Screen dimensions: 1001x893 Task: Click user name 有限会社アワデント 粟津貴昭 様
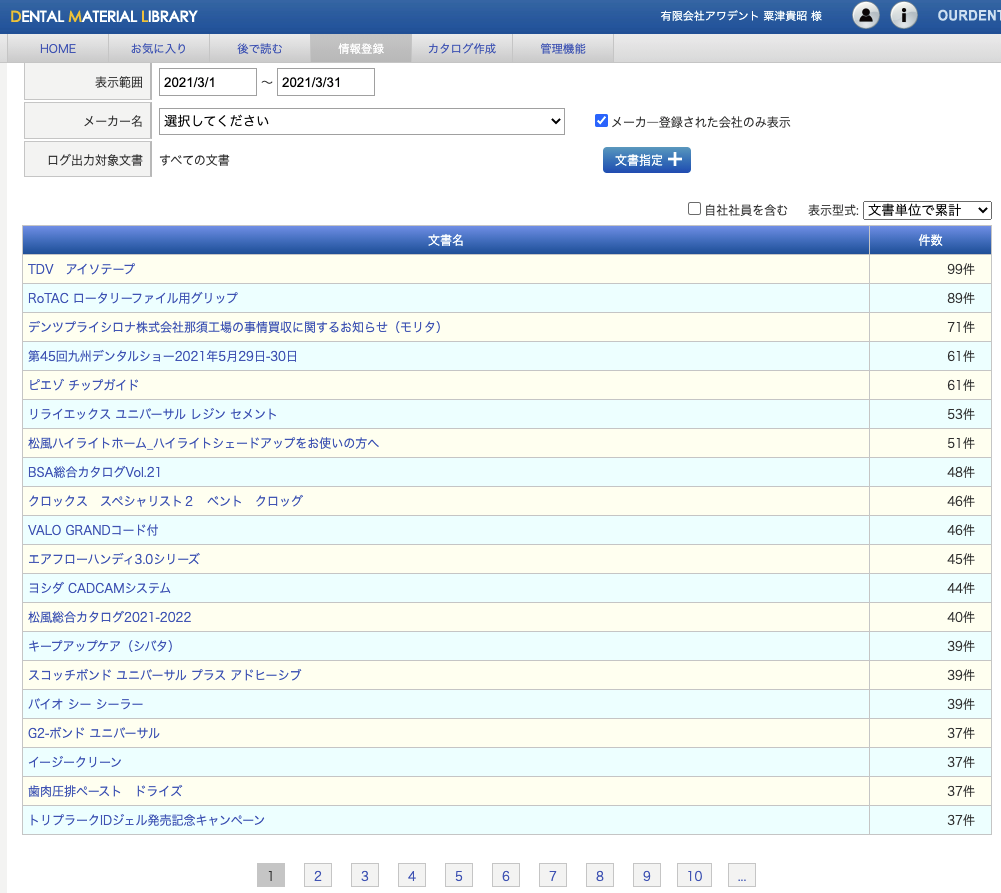coord(741,16)
